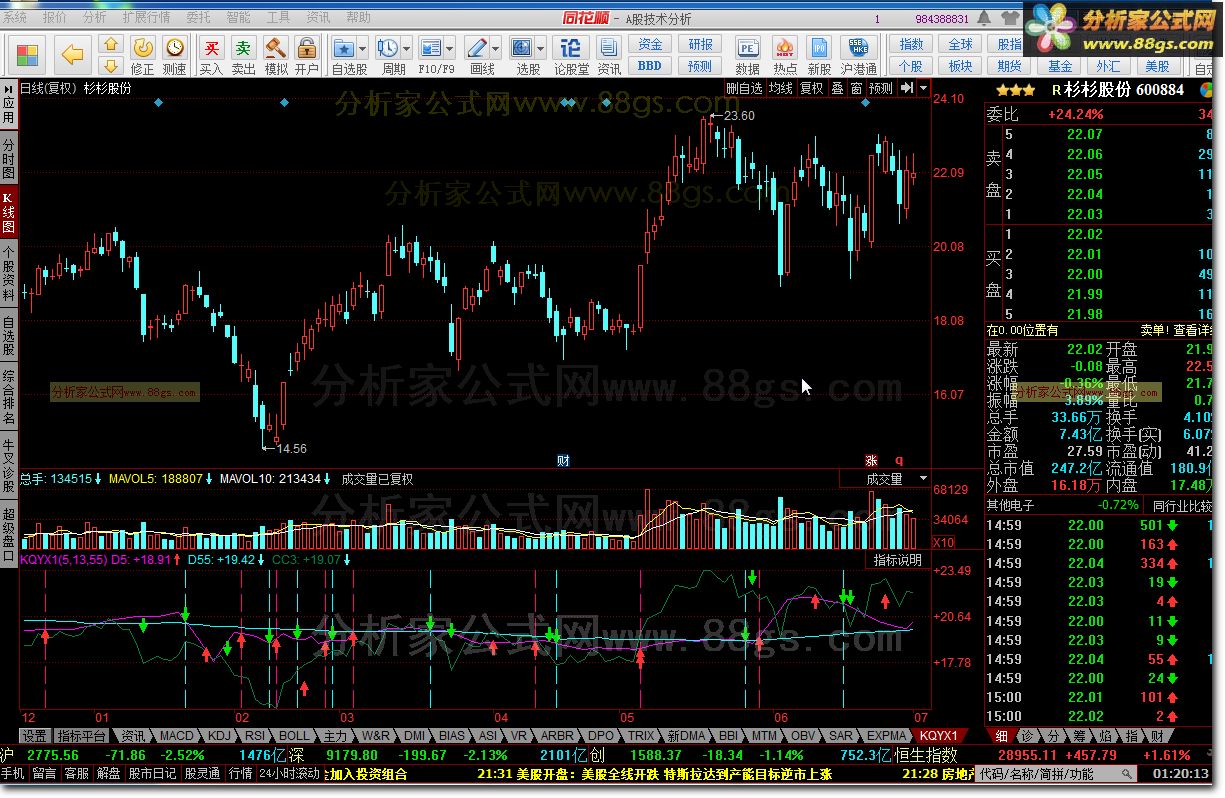Screen dimensions: 1225x798
Task: Toggle the 窗 window option
Action: [x=856, y=88]
